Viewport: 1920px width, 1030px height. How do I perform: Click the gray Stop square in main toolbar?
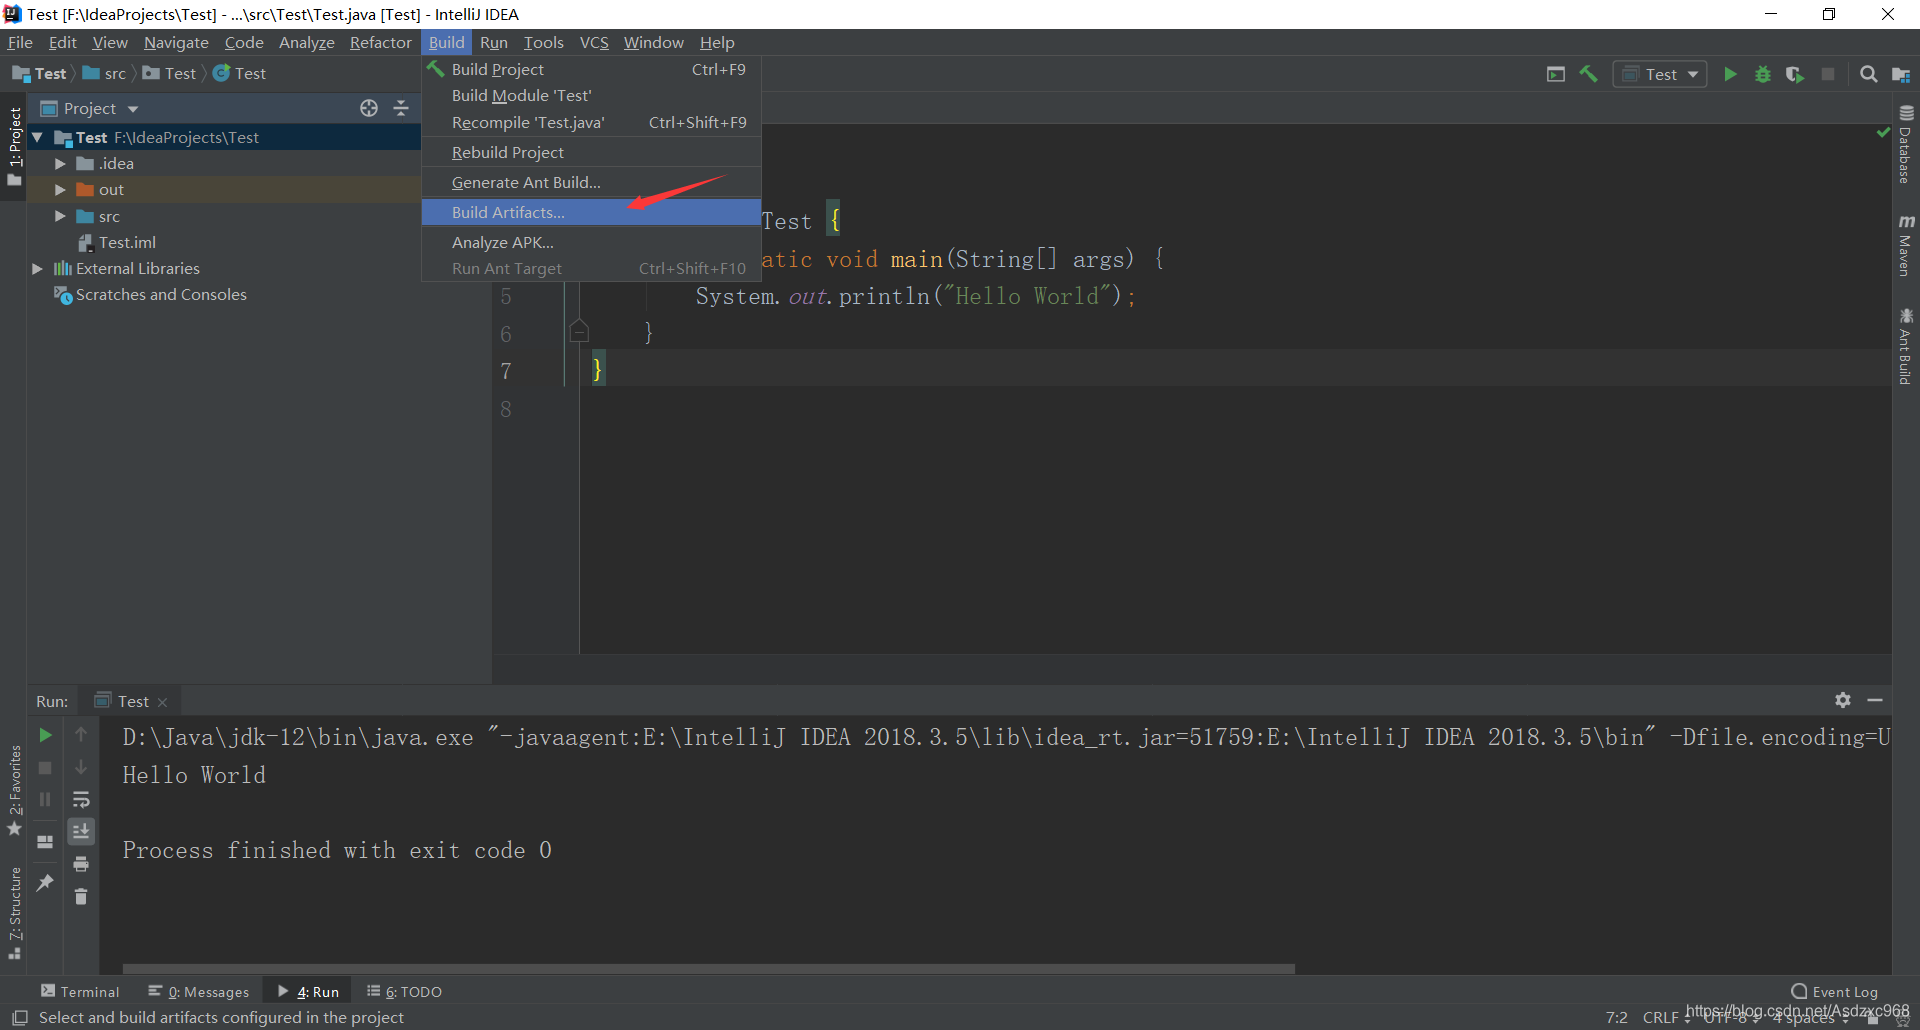(x=1828, y=74)
